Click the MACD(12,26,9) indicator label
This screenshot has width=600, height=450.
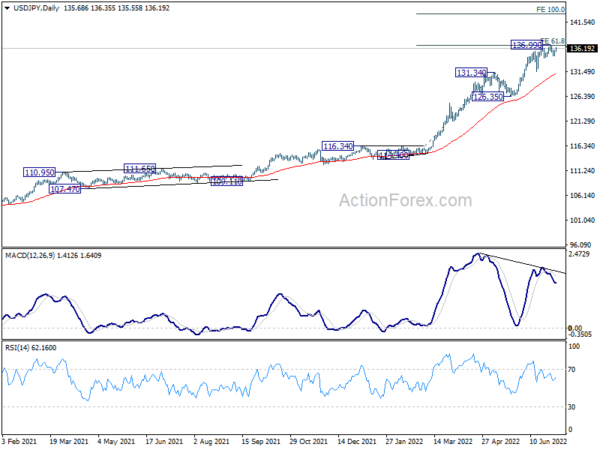[x=30, y=256]
